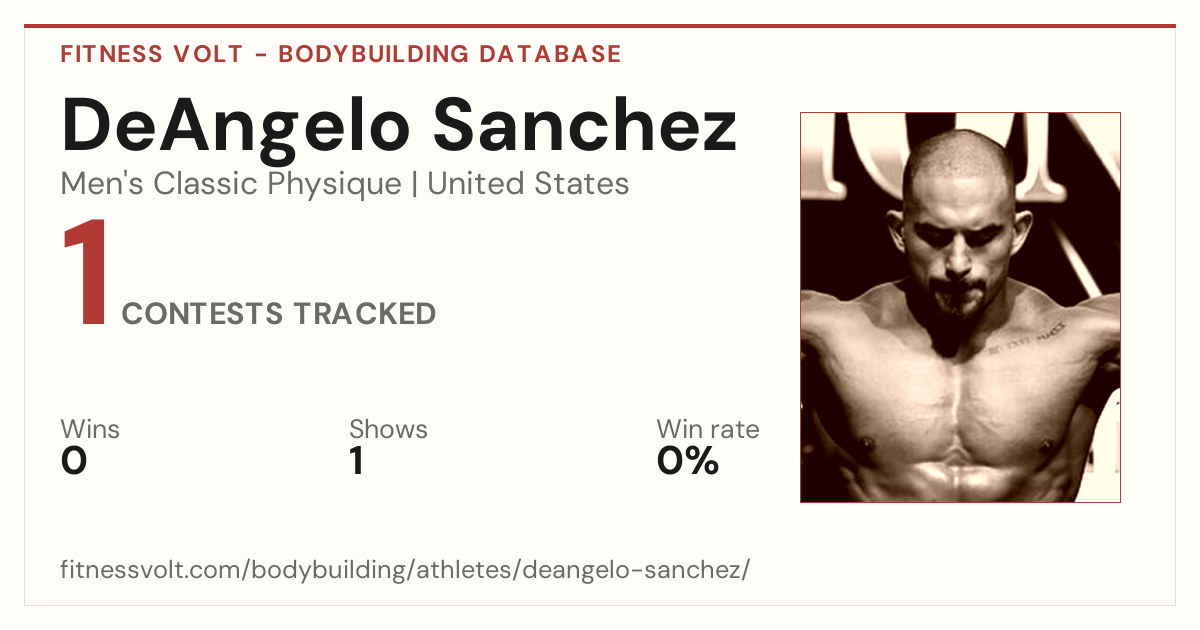This screenshot has width=1200, height=630.
Task: Click the Fitness Volt Bodybuilding Database header
Action: (341, 54)
